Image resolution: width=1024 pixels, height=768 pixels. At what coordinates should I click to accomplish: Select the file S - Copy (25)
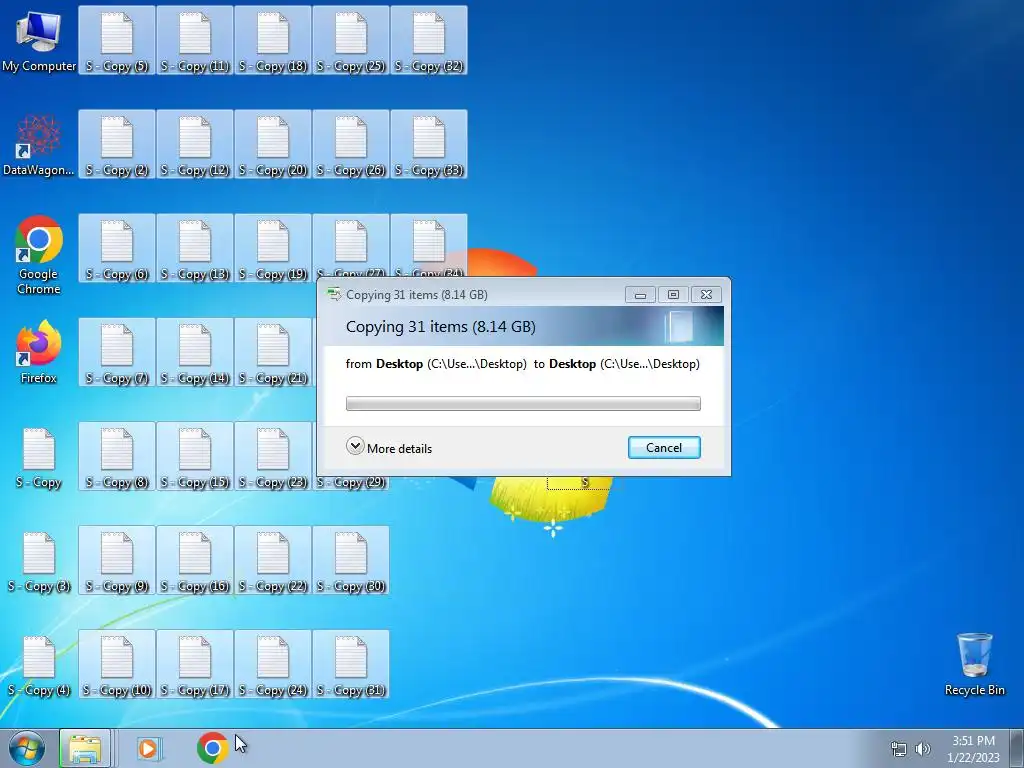point(351,40)
